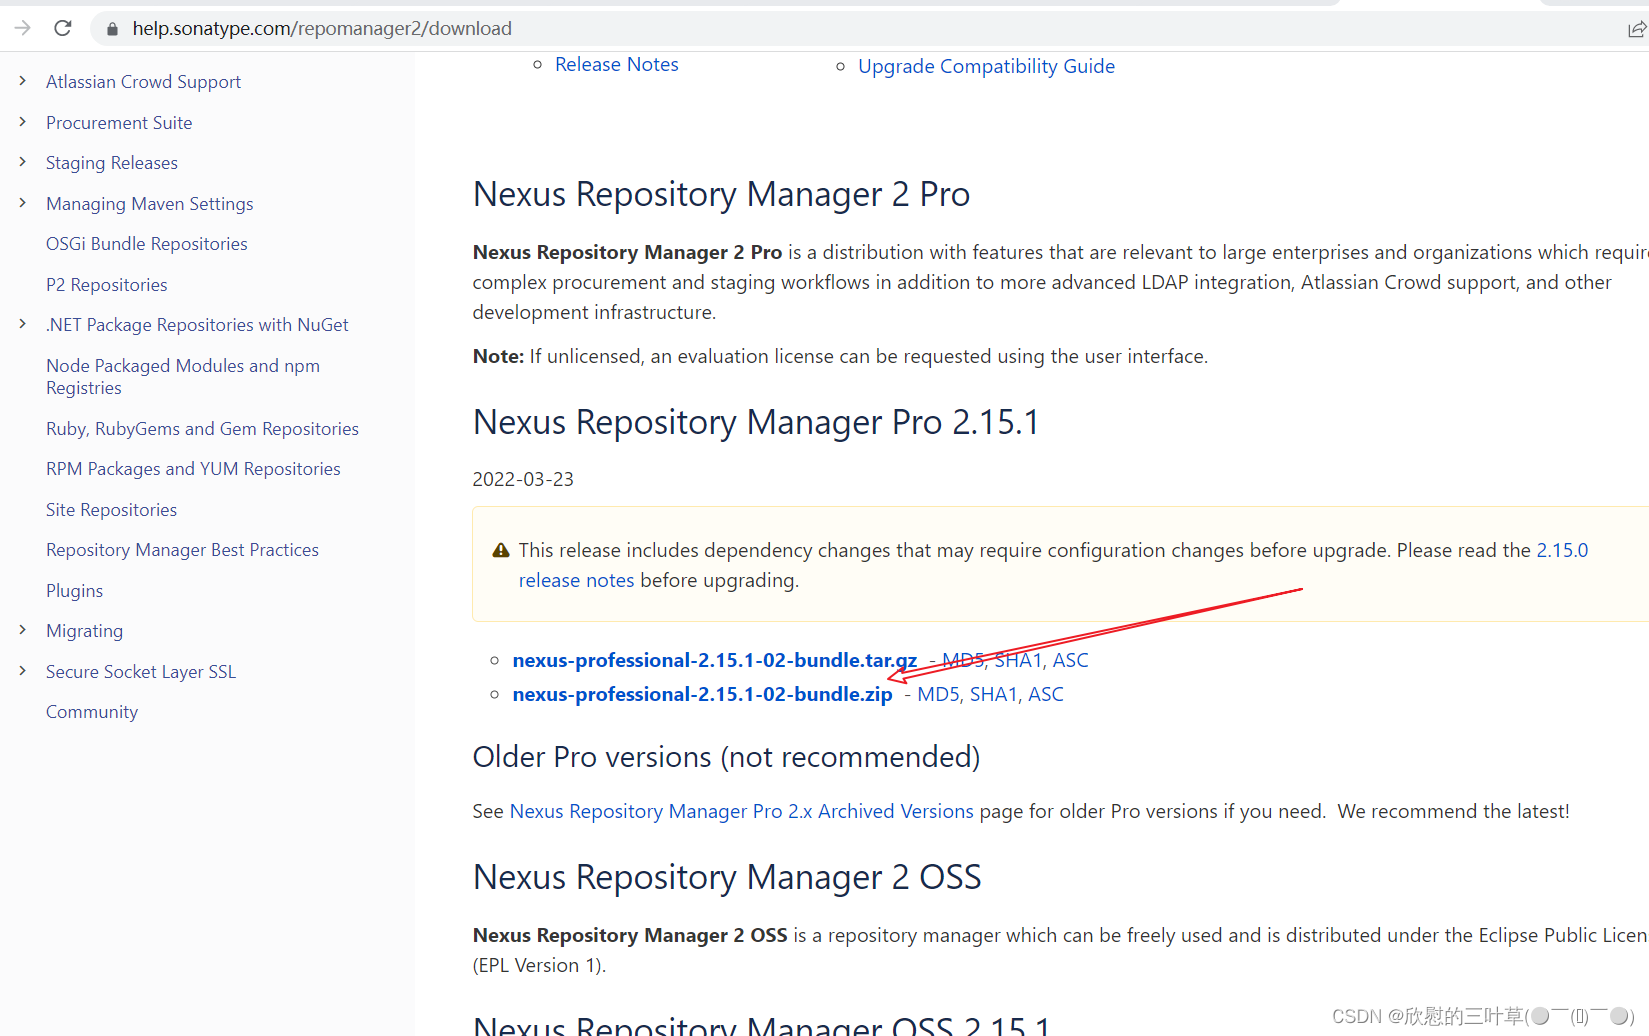Open OSGi Bundle Repositories page

pyautogui.click(x=146, y=244)
